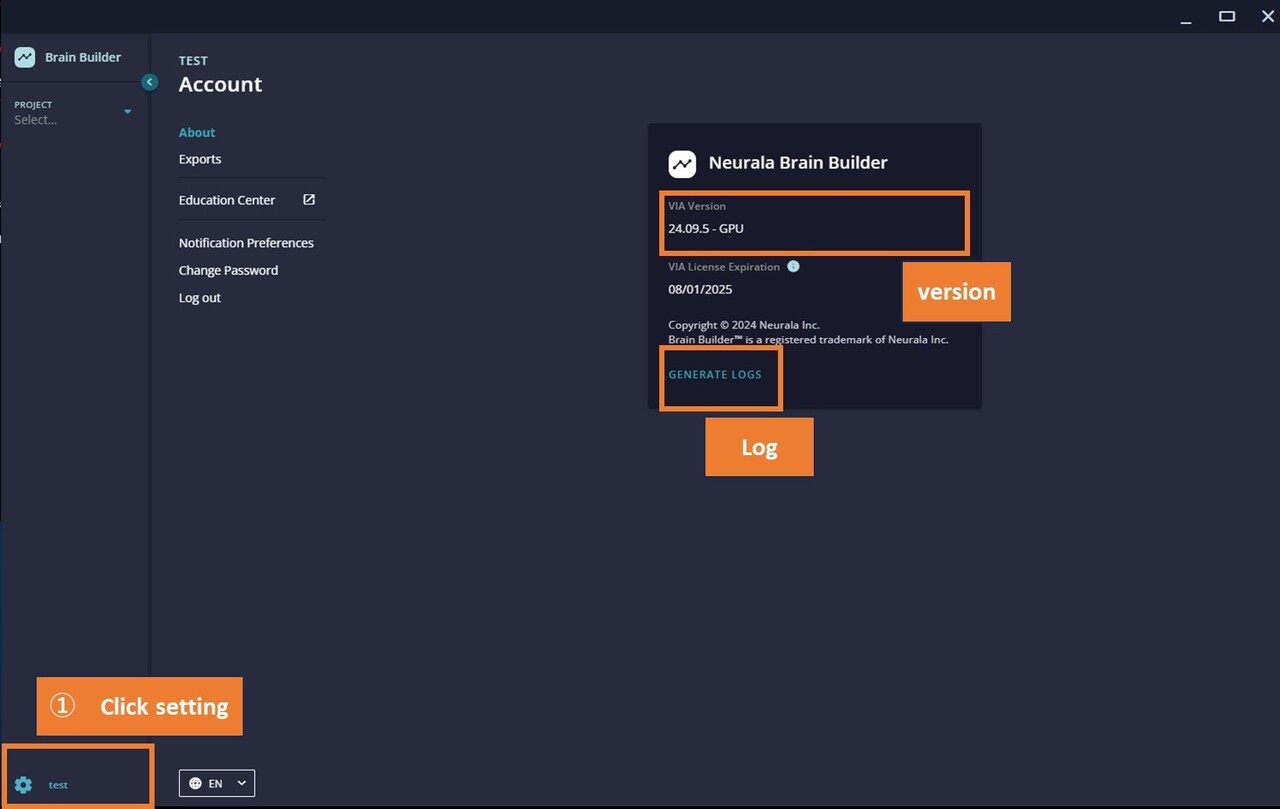This screenshot has height=809, width=1280.
Task: Click the info icon next to VIA License Expiration
Action: pos(793,267)
